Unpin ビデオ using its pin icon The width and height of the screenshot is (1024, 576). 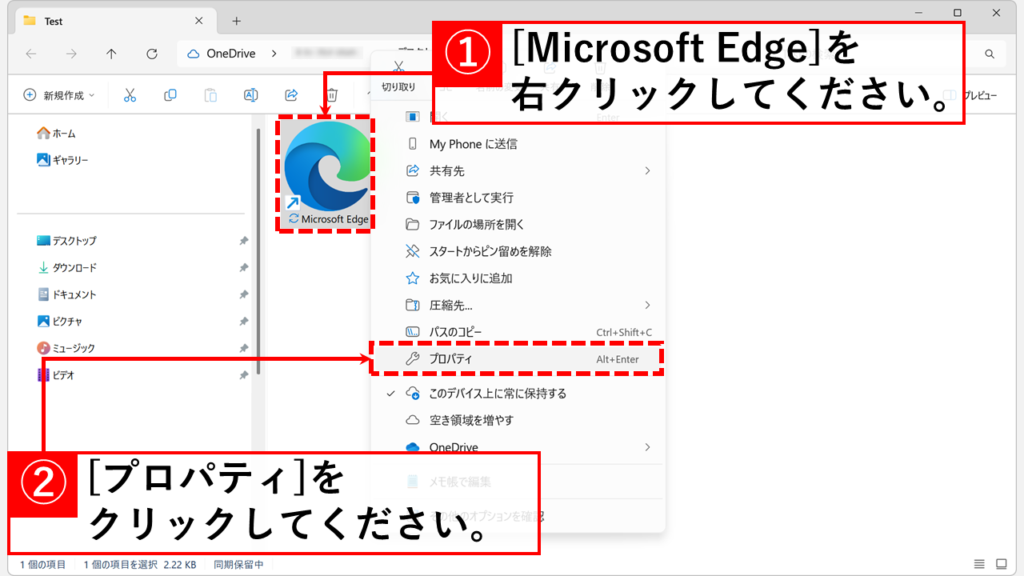(244, 375)
